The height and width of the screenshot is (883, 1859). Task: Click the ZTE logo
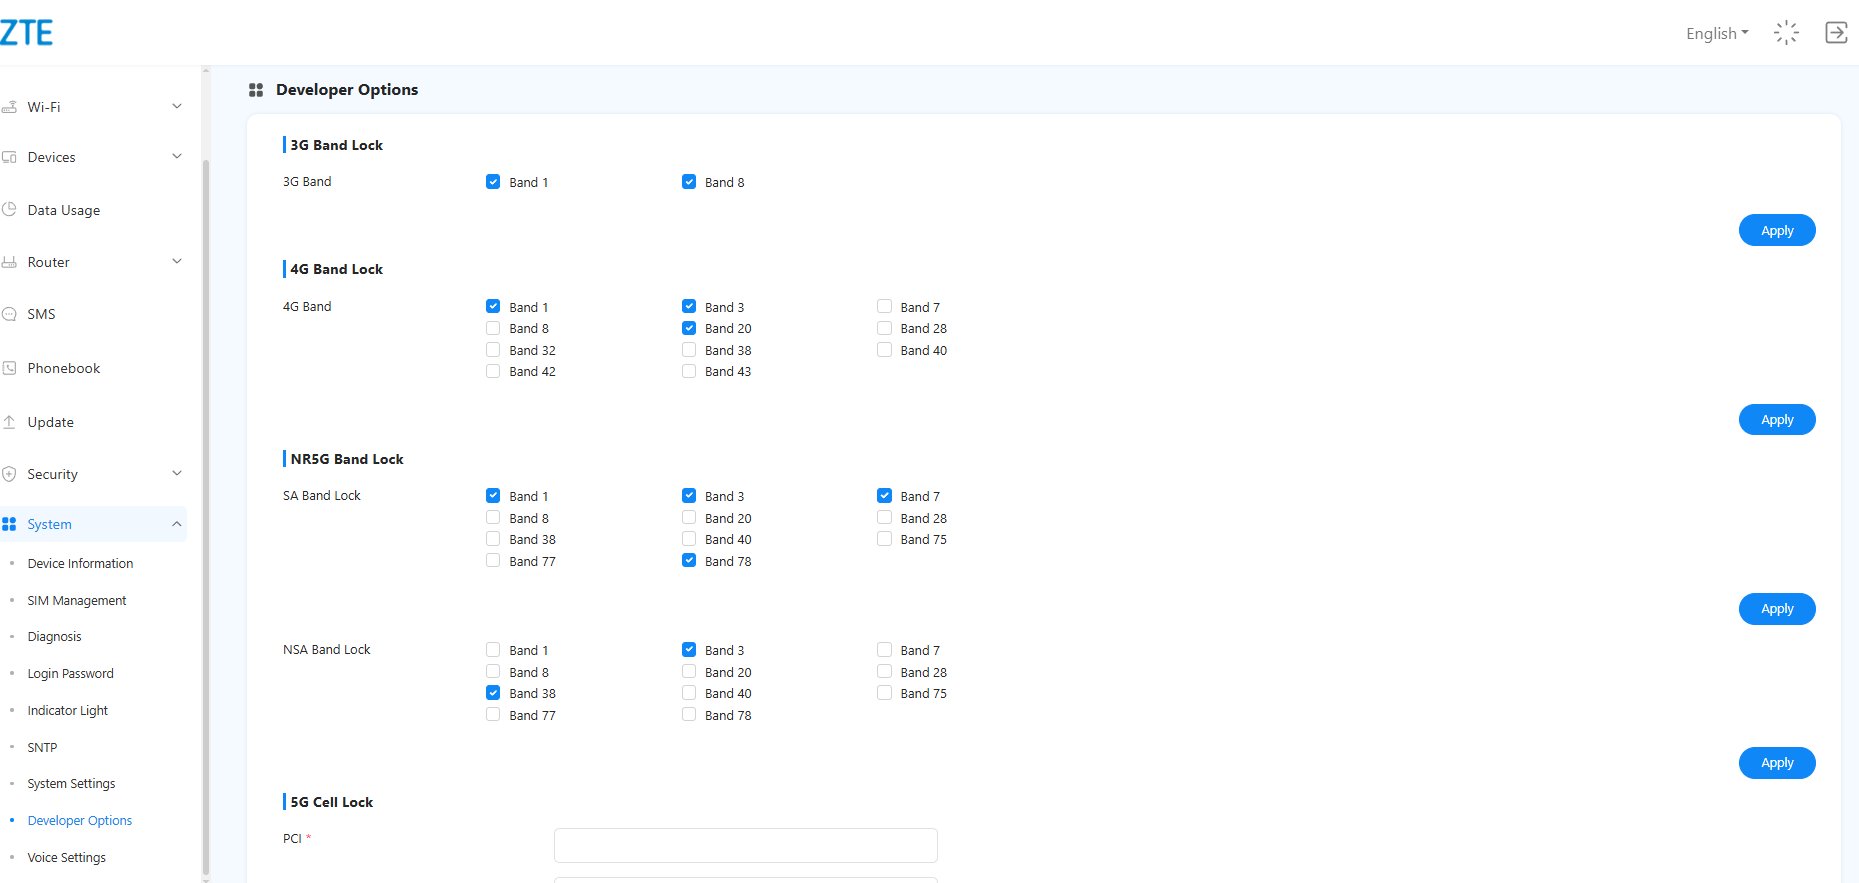26,33
